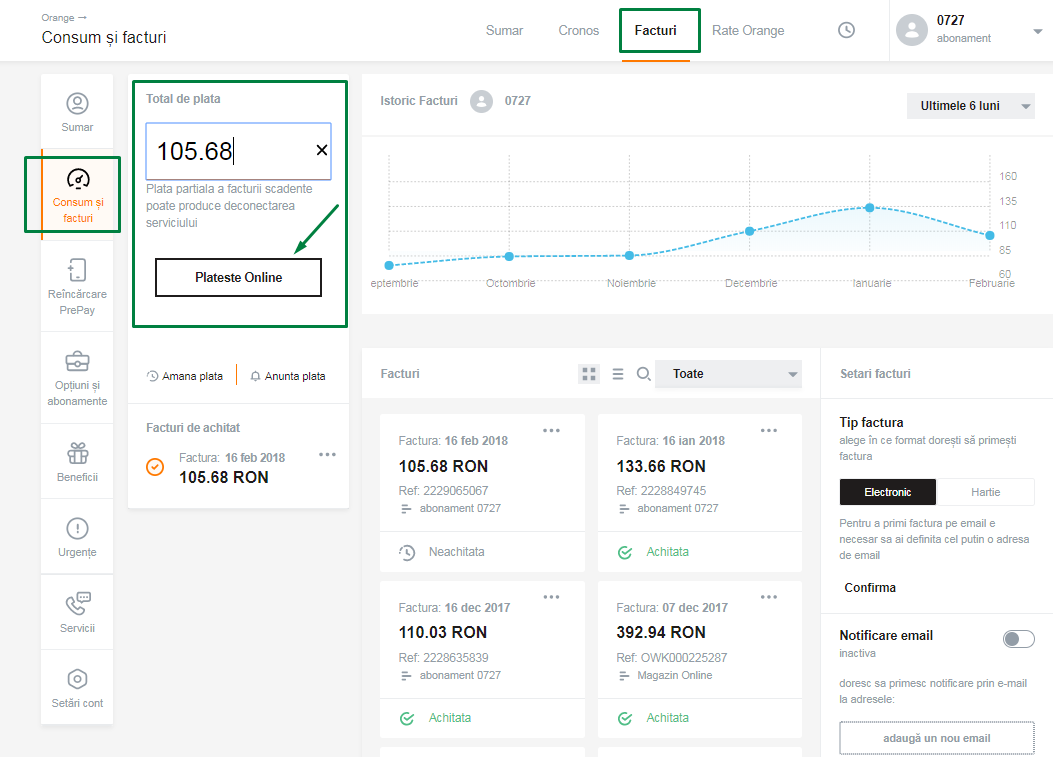Click the Magazin Online label

click(675, 675)
